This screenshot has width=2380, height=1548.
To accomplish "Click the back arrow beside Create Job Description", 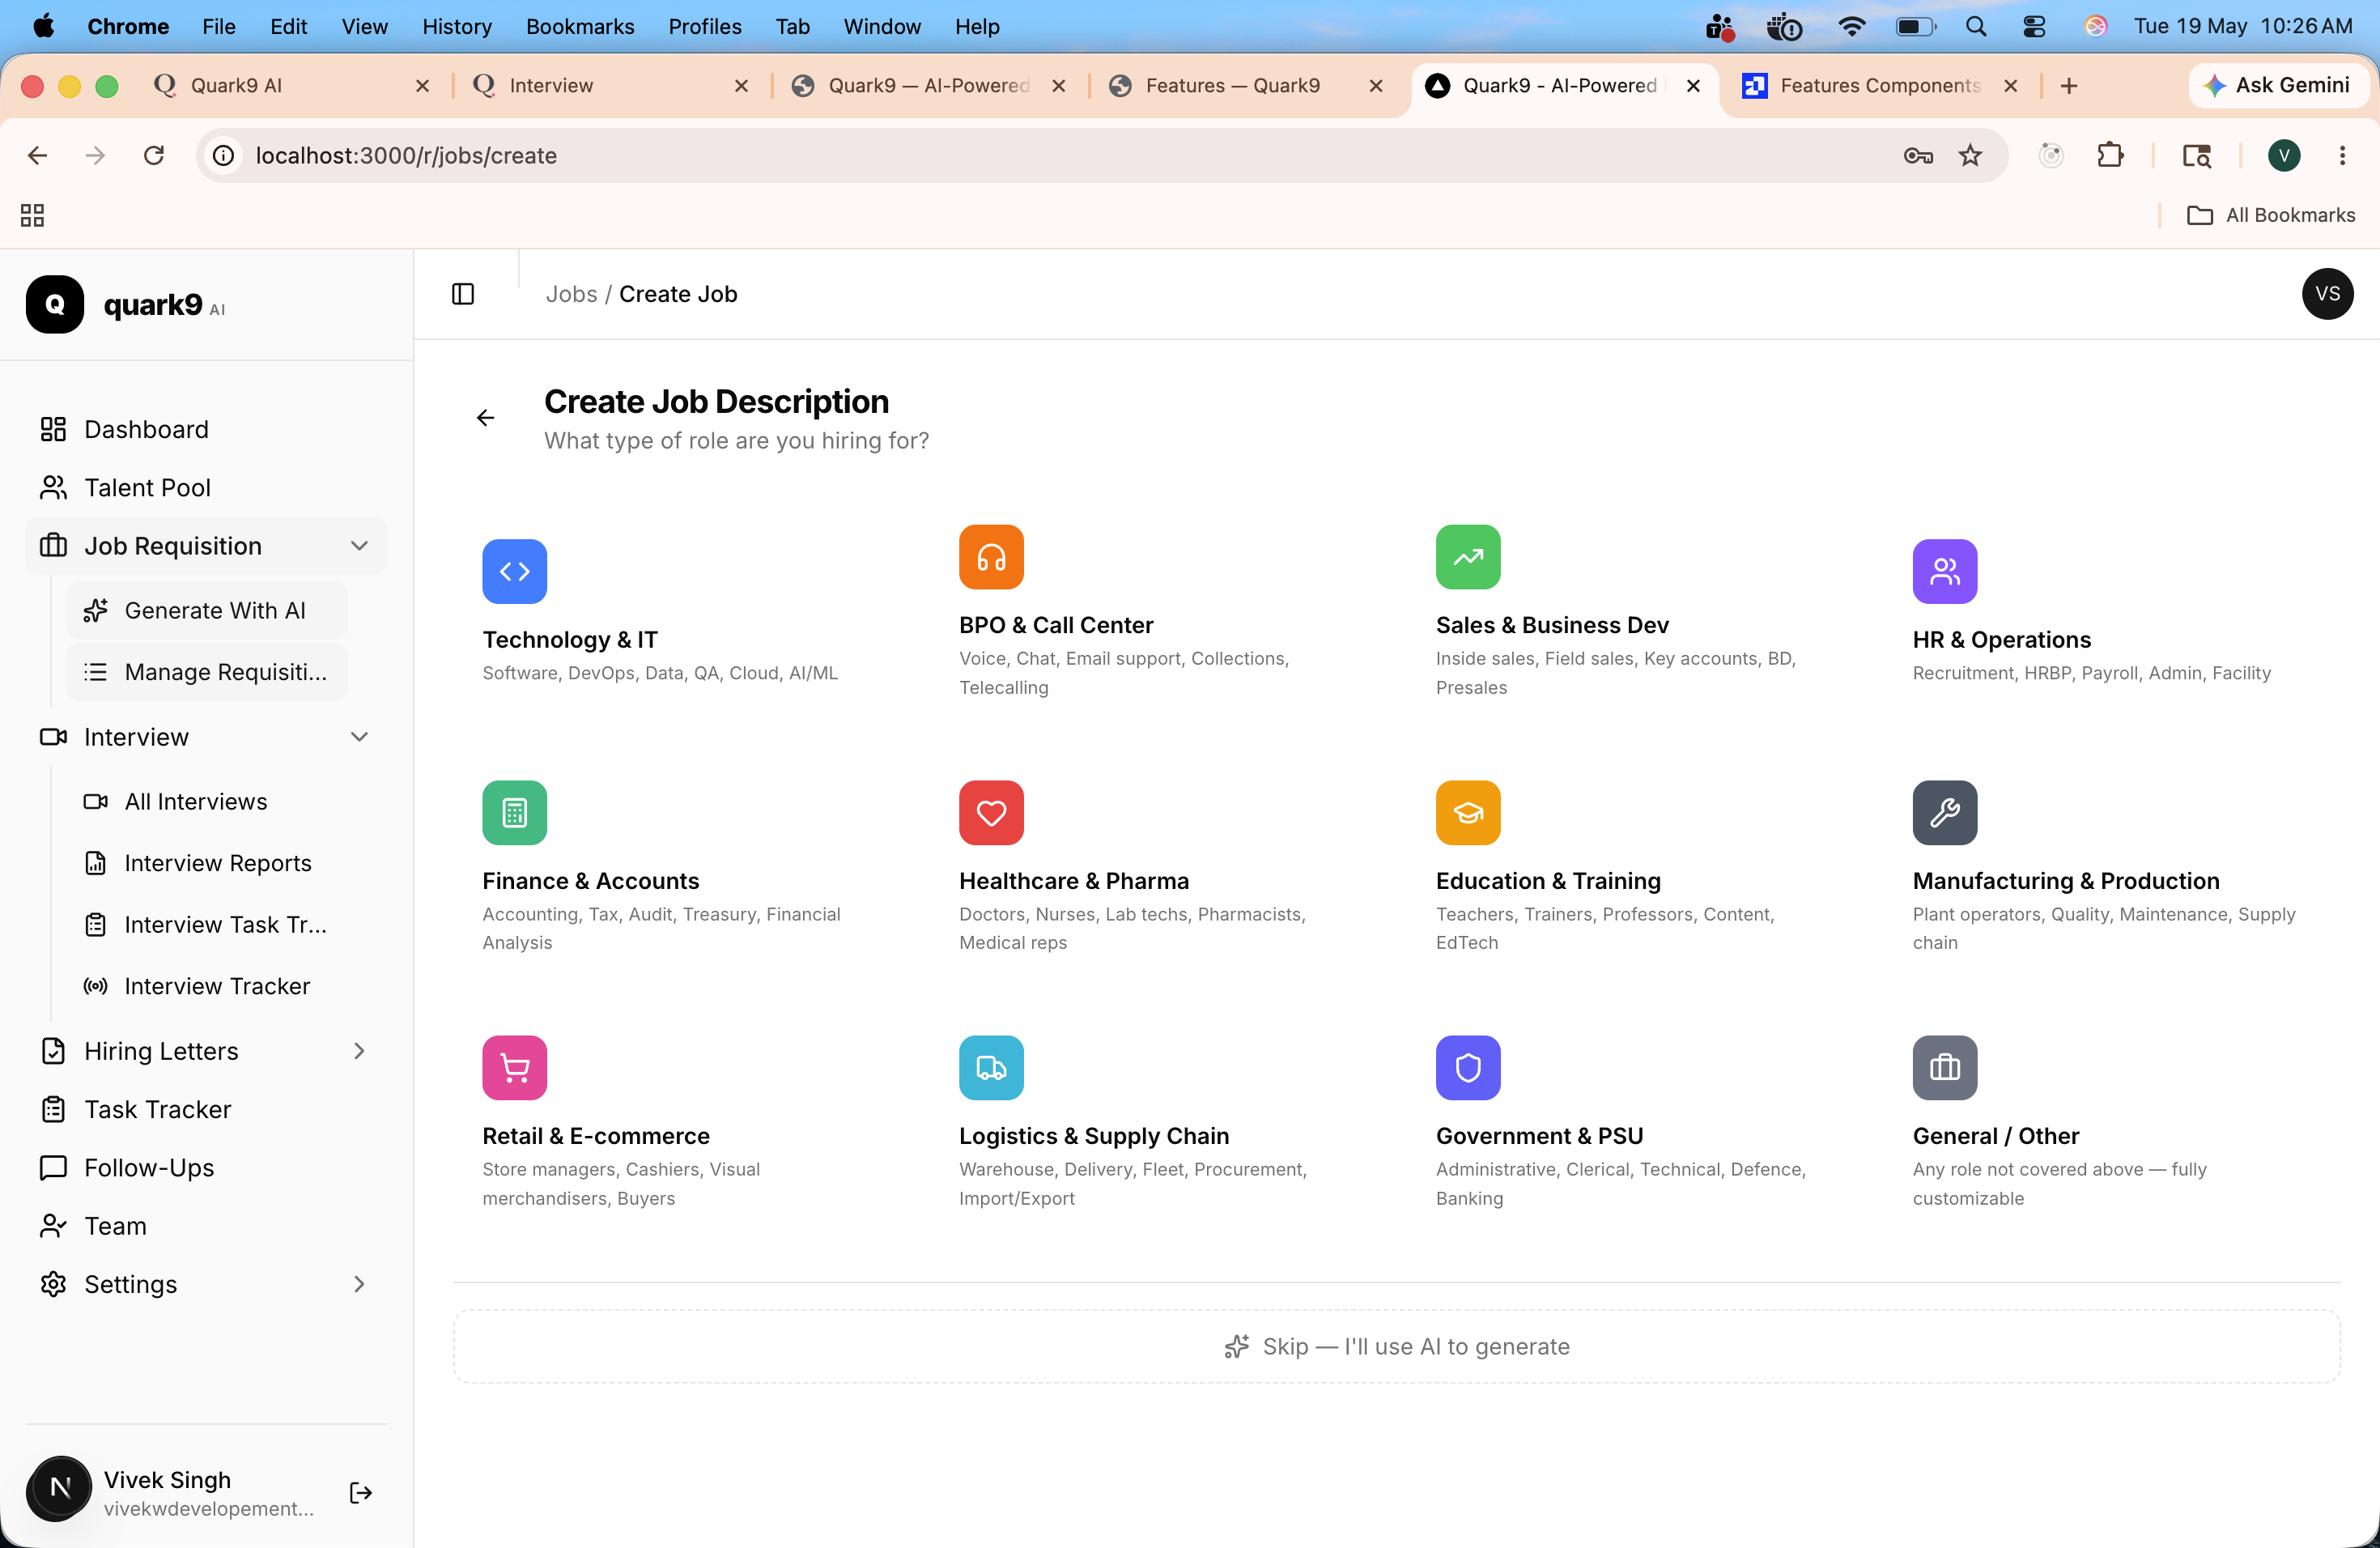I will point(486,418).
